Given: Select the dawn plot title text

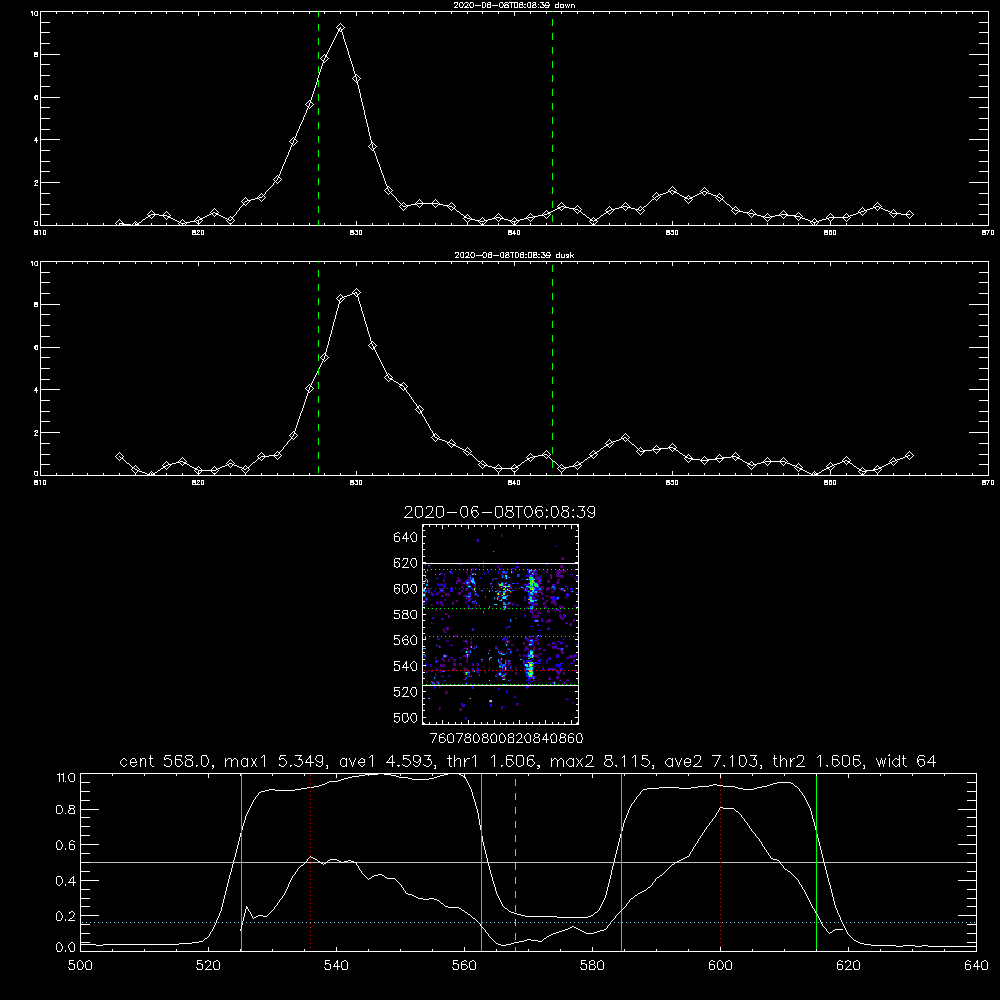Looking at the screenshot, I should pyautogui.click(x=514, y=5).
